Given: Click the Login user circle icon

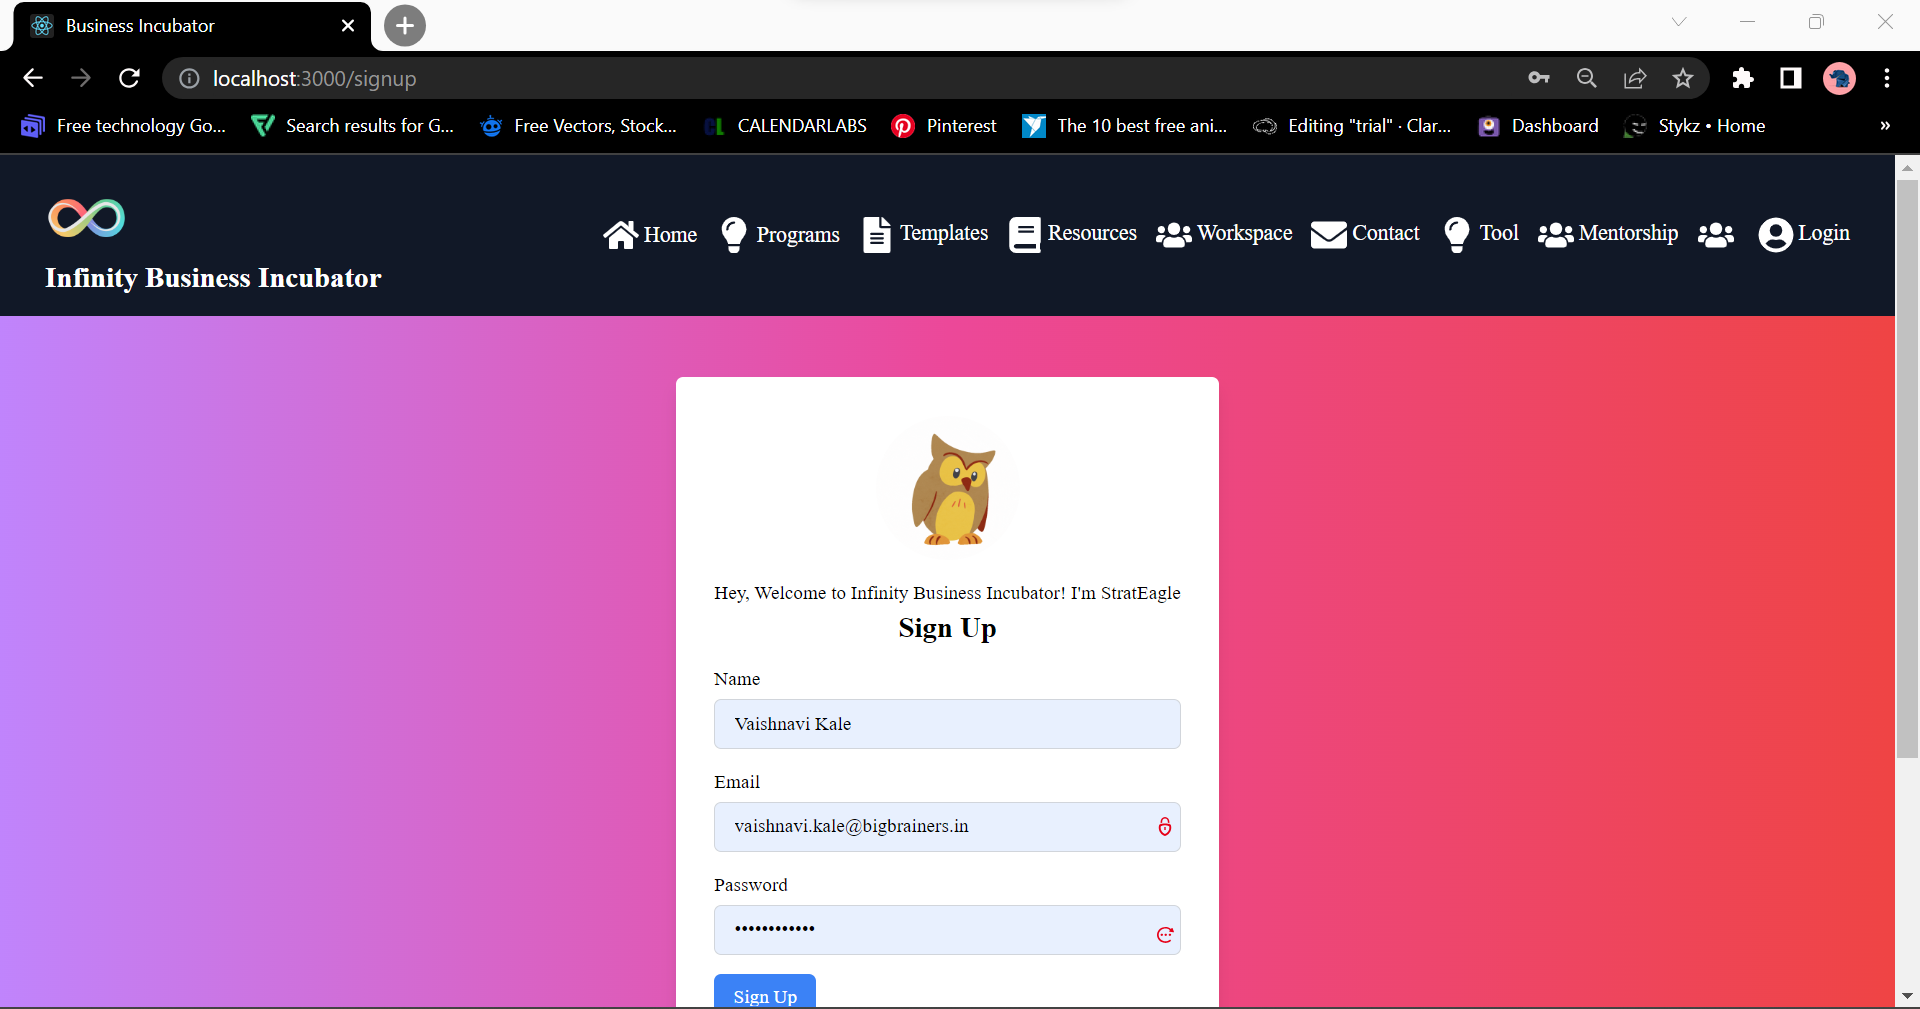Looking at the screenshot, I should tap(1776, 234).
